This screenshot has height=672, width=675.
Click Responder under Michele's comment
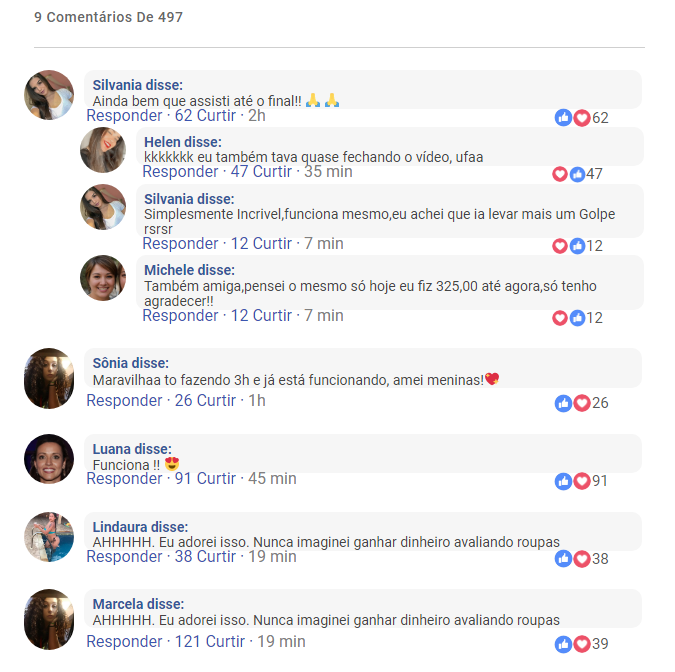[x=180, y=316]
